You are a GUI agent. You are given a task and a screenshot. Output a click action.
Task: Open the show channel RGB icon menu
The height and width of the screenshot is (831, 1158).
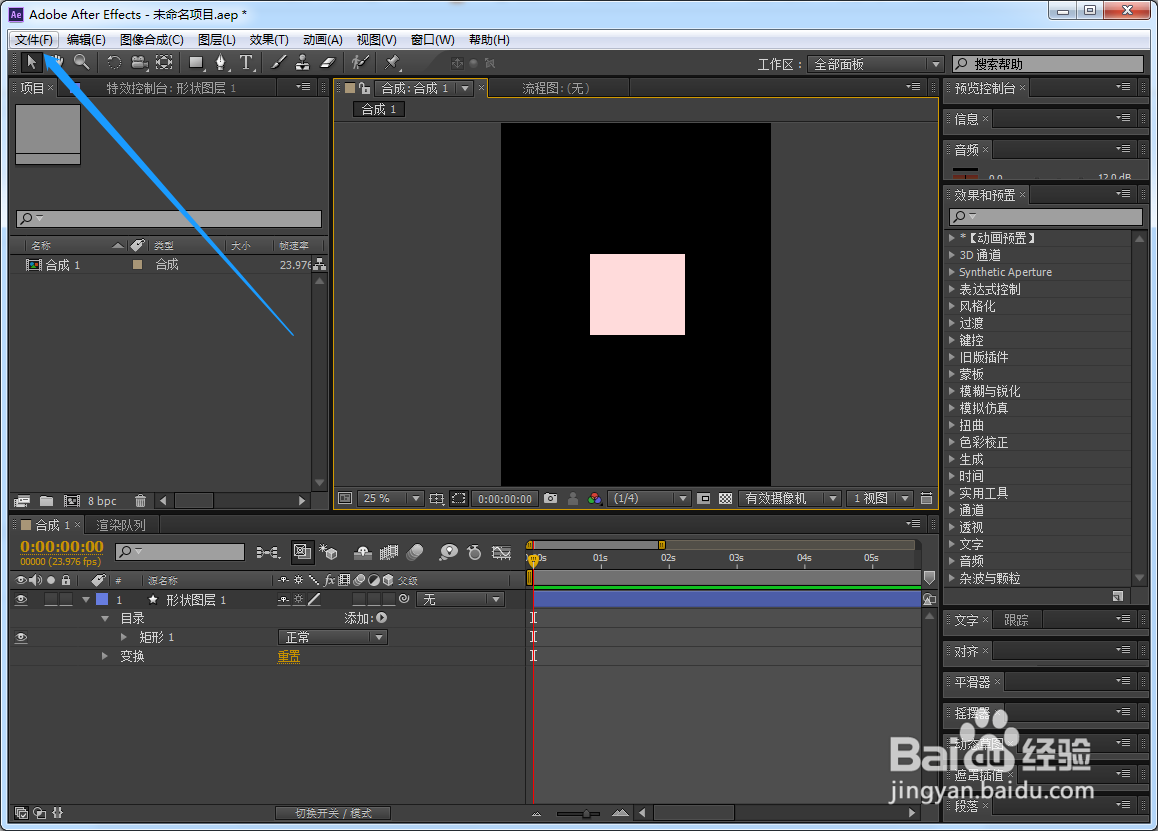tap(595, 499)
